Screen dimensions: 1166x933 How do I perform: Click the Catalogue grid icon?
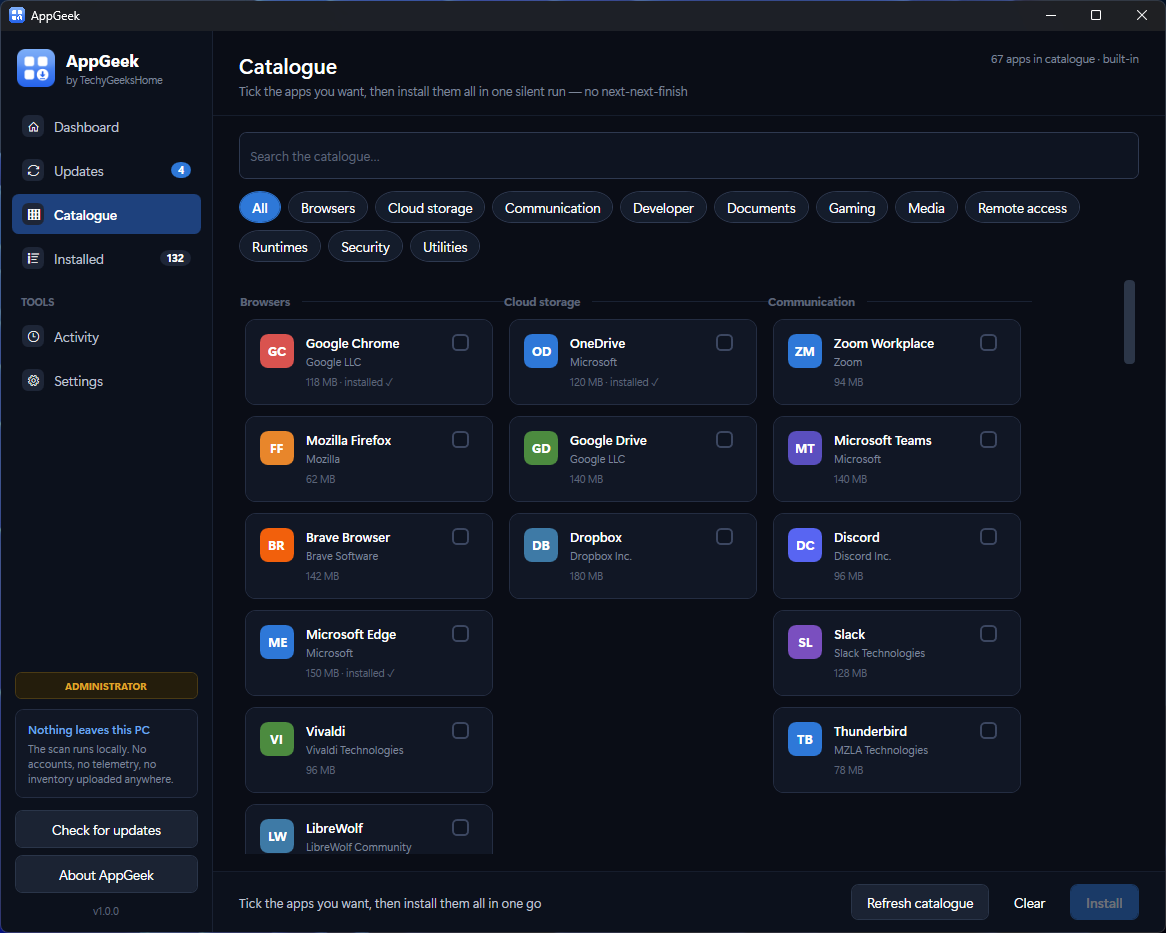pos(33,215)
